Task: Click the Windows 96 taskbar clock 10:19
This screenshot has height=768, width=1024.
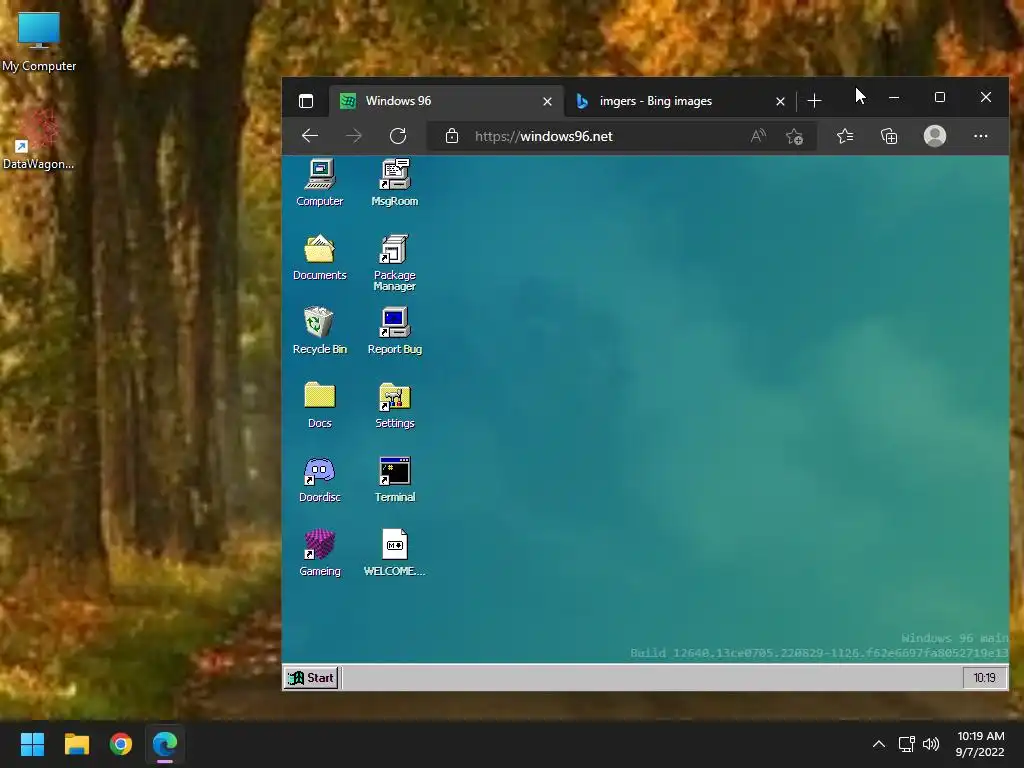Action: (x=984, y=678)
